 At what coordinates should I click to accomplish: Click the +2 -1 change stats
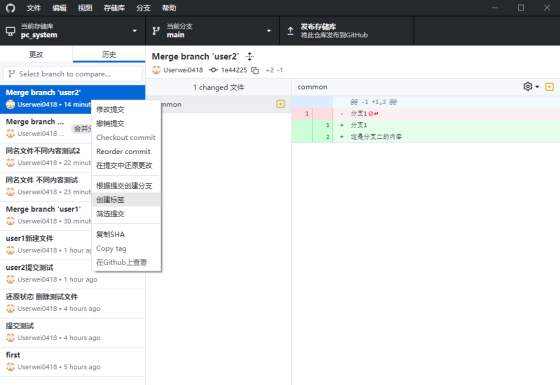(274, 70)
